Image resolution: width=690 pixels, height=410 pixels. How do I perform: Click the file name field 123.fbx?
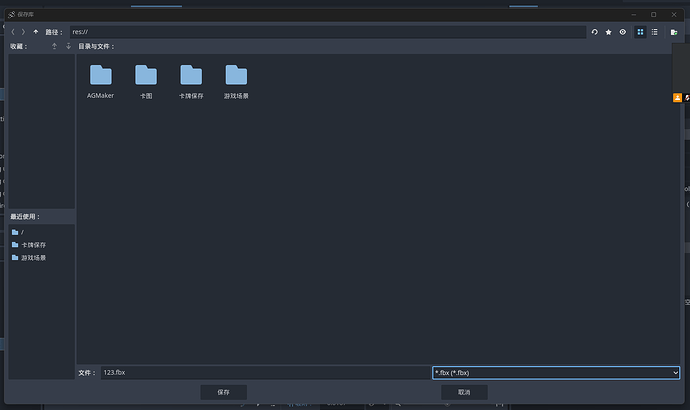tap(265, 372)
